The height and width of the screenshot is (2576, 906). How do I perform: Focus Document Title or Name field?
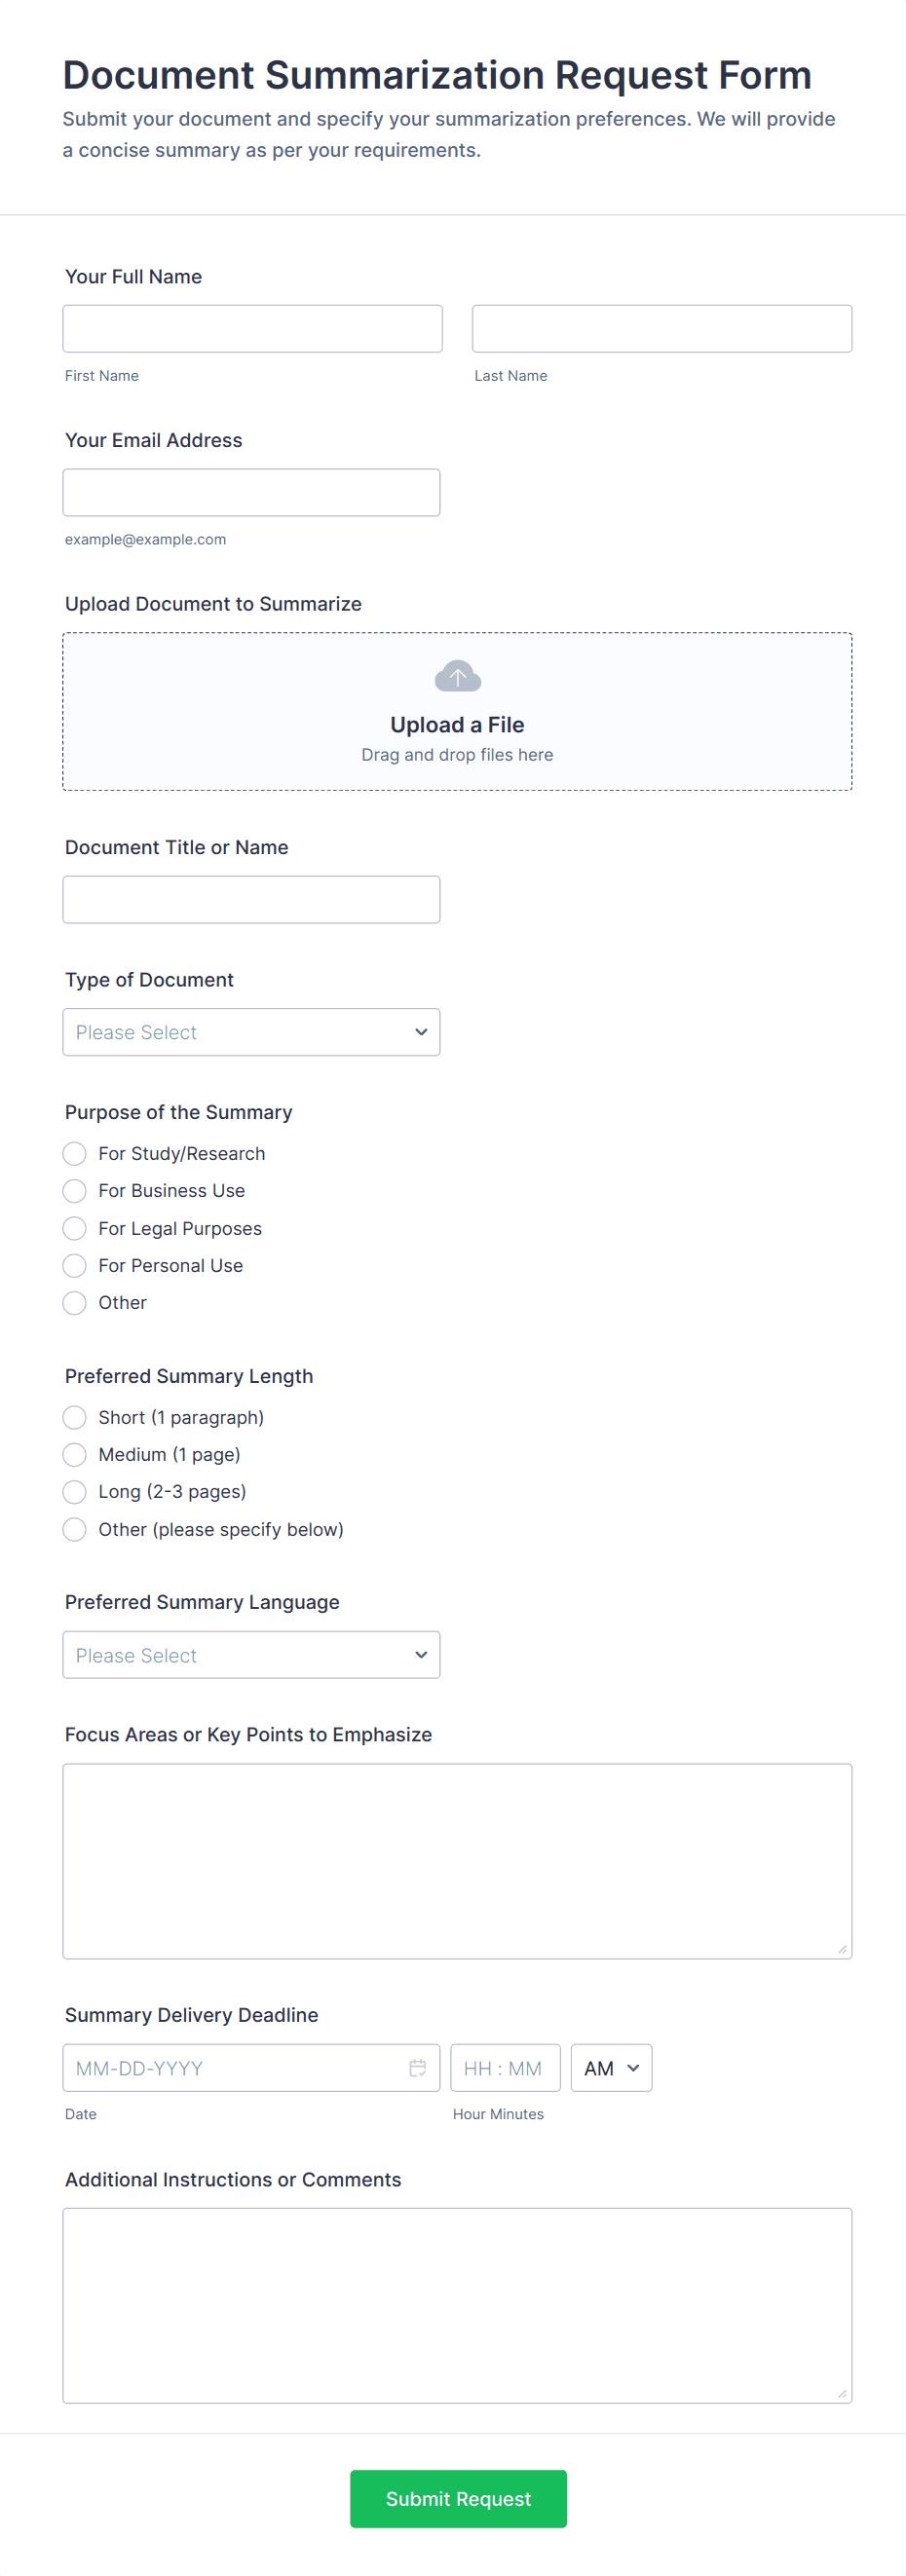coord(251,900)
